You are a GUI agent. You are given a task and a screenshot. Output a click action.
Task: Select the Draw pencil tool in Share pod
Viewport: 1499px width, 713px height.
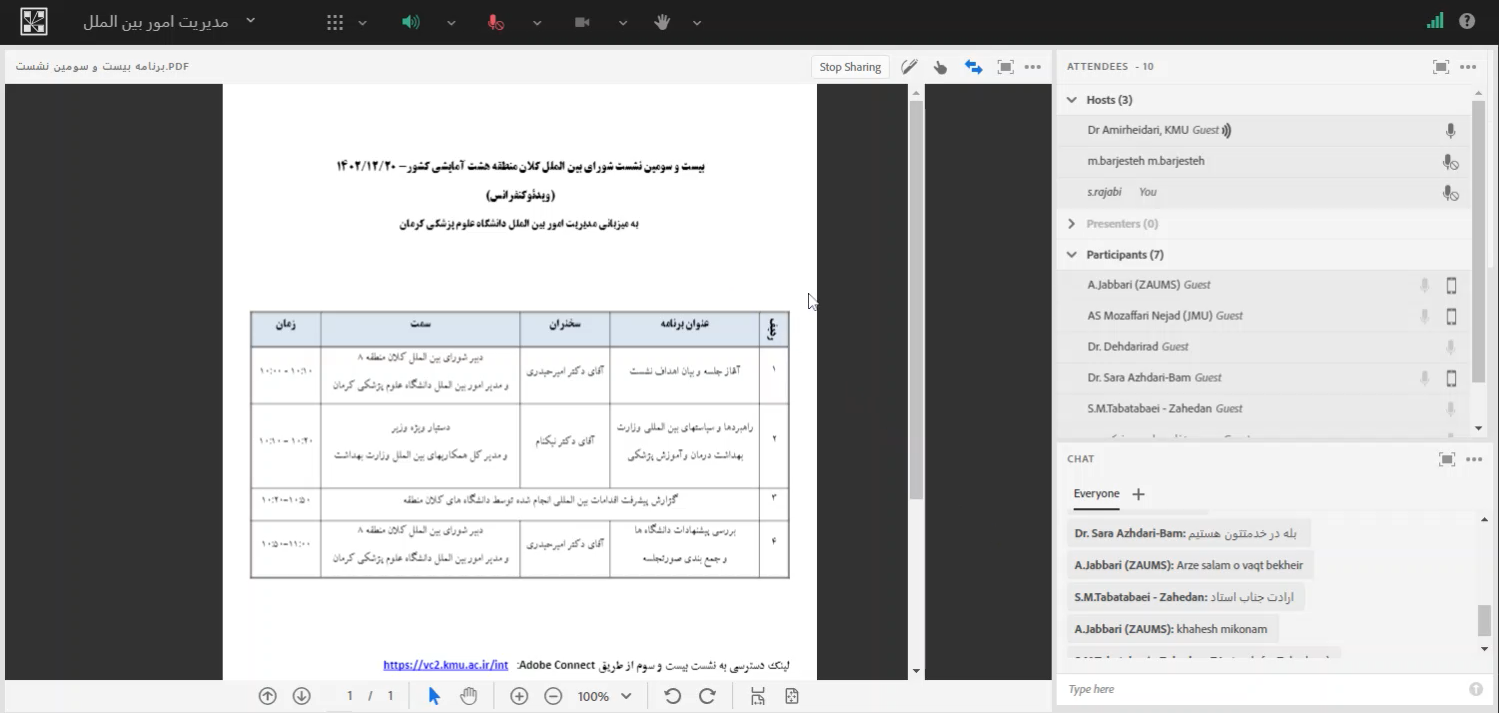pyautogui.click(x=909, y=67)
